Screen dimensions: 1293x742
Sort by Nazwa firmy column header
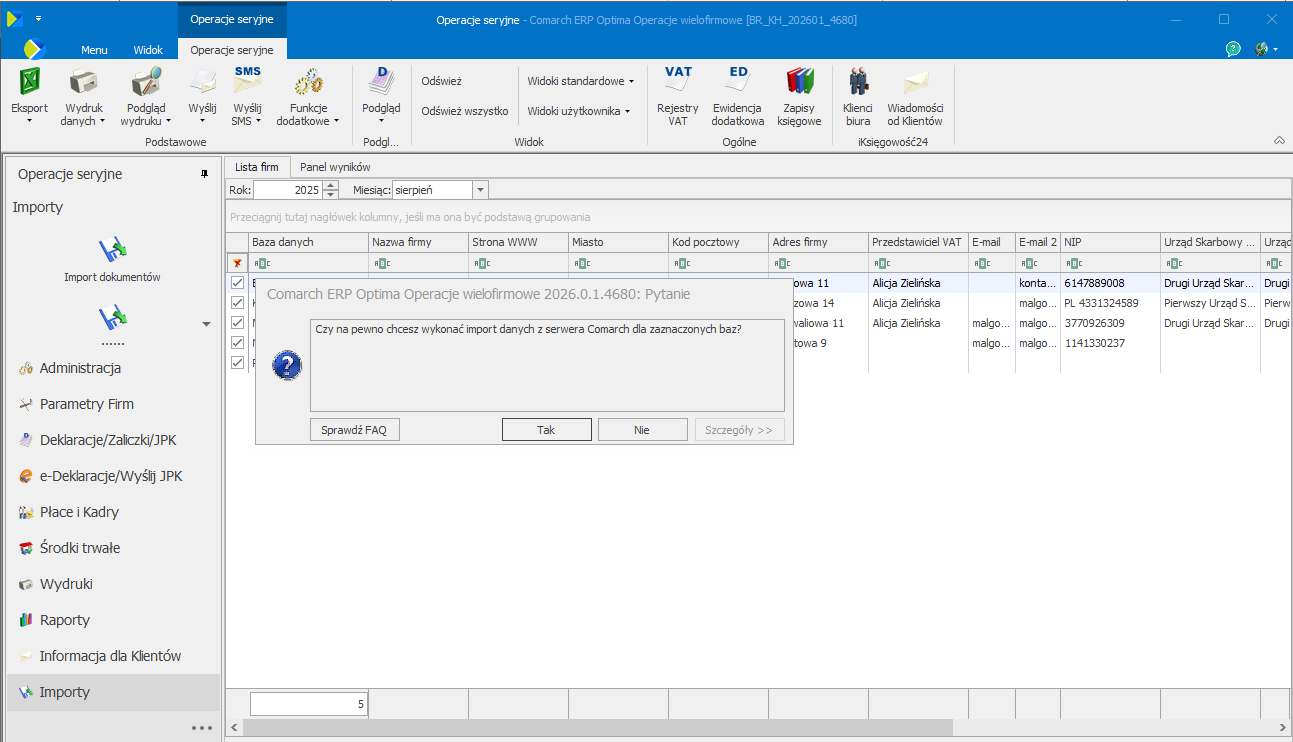pos(418,242)
